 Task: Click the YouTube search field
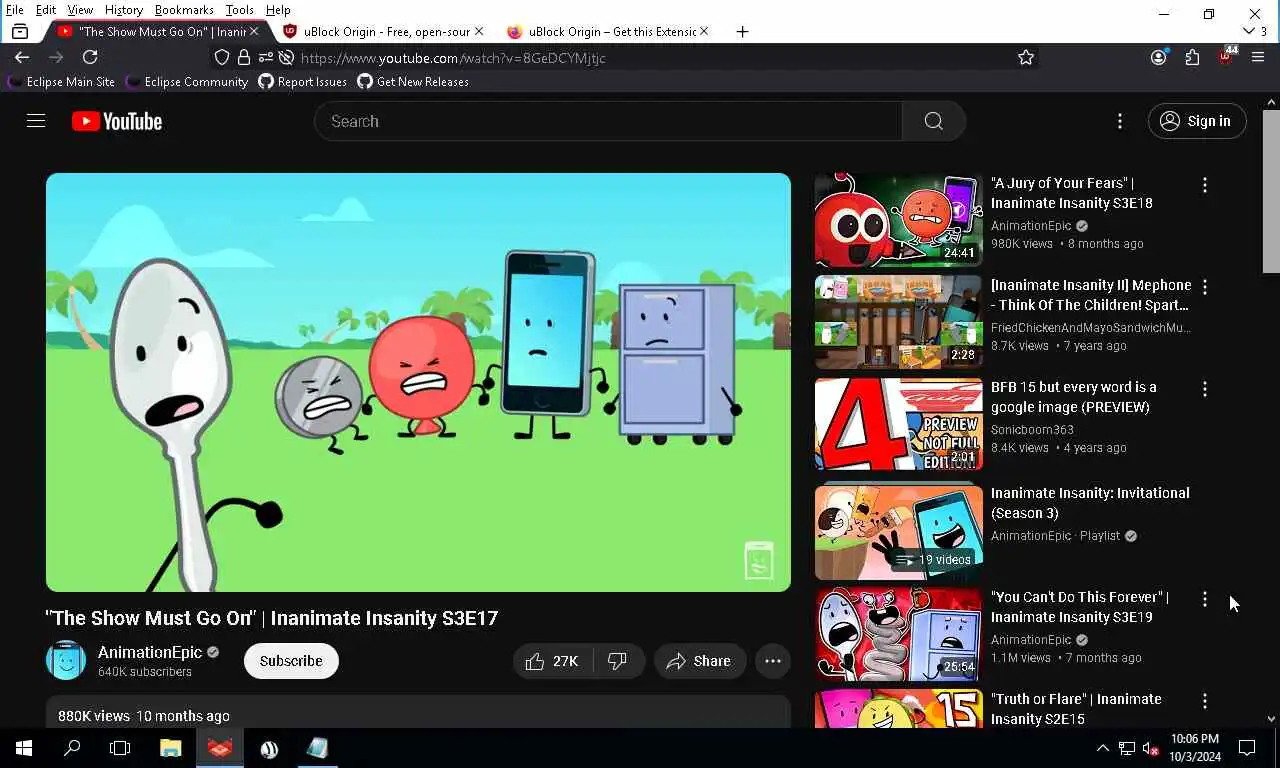608,121
